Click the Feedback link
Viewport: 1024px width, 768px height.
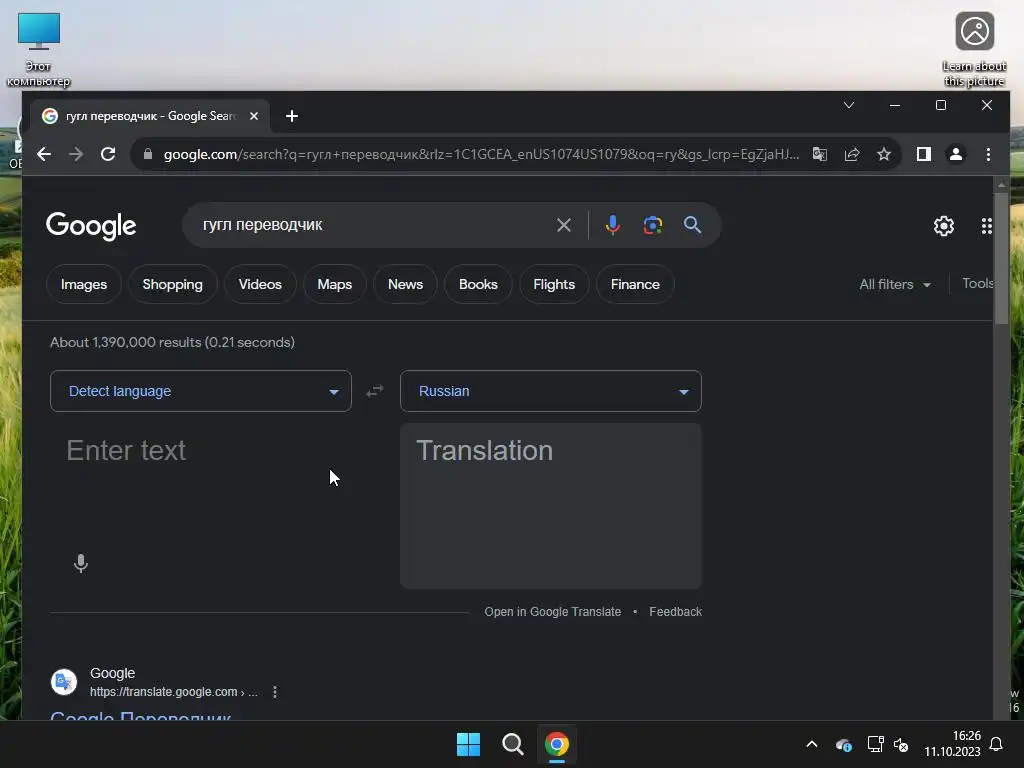[675, 612]
